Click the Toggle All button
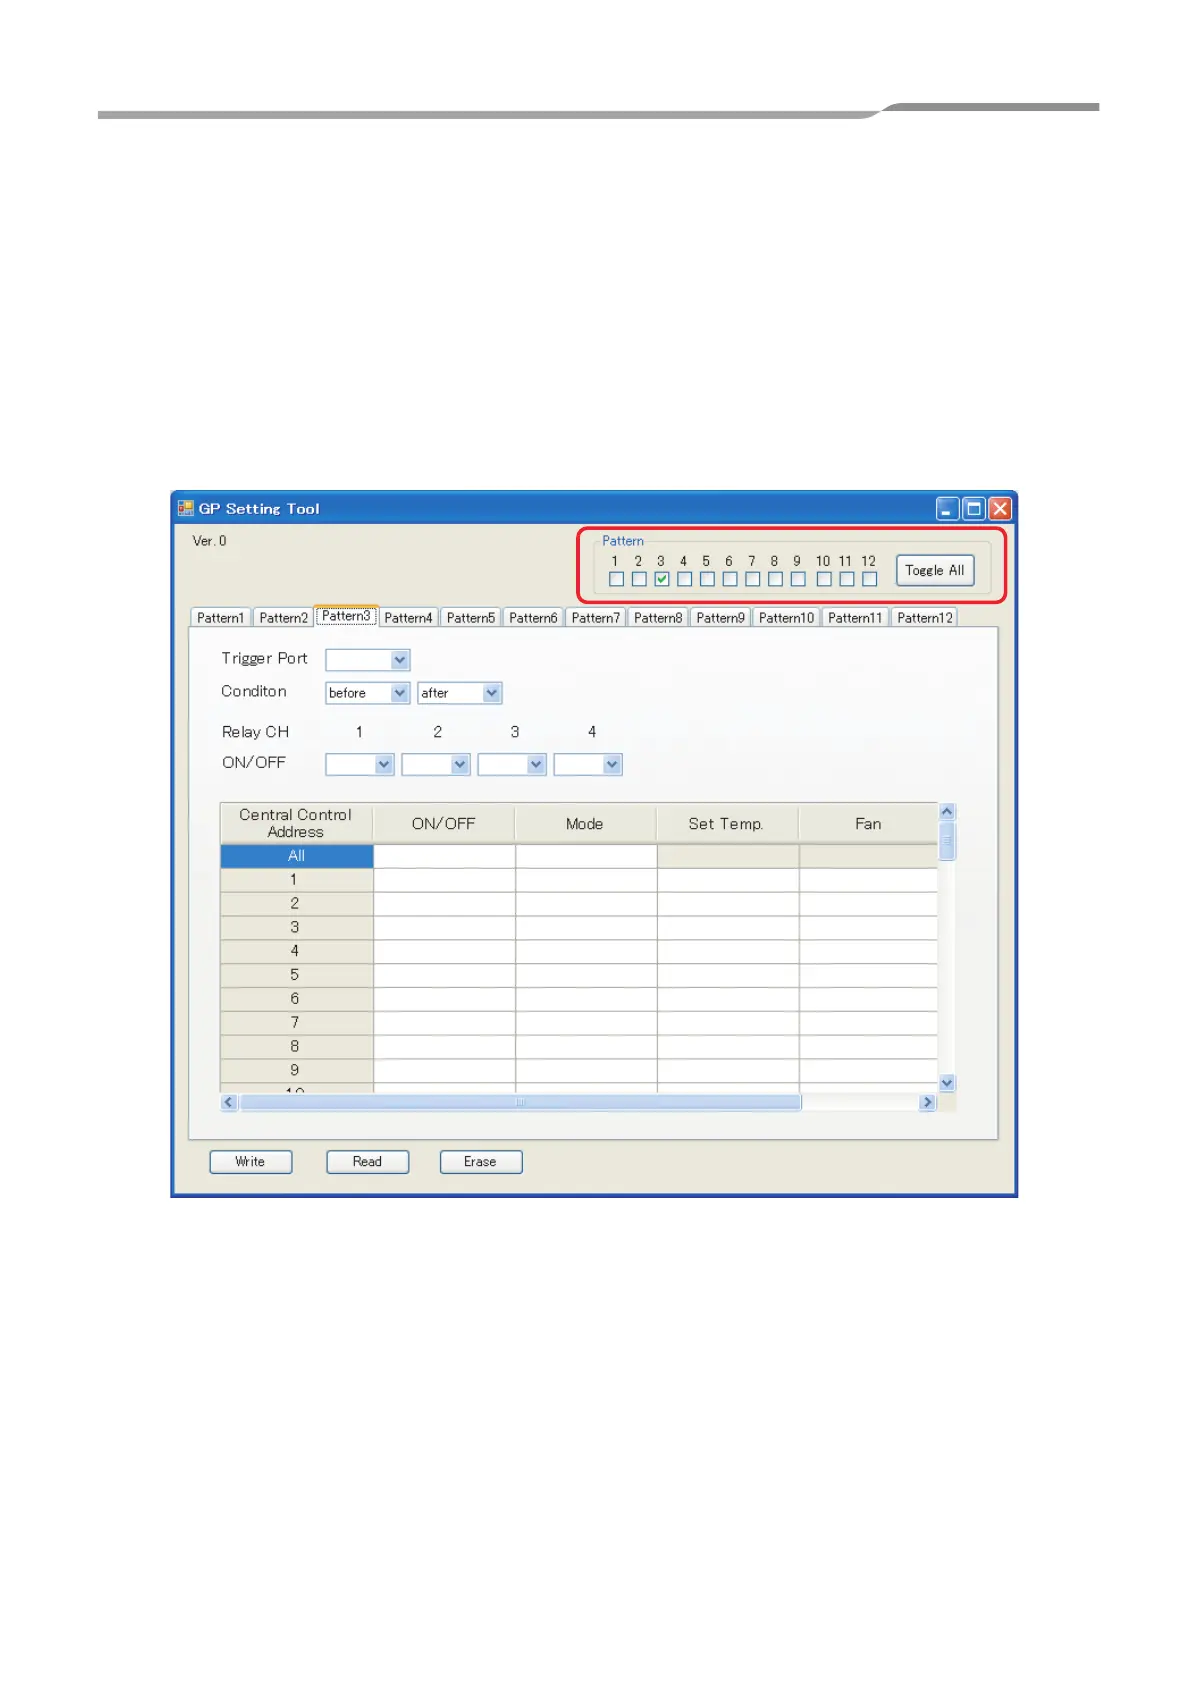Screen dimensions: 1191x1683 click(x=935, y=570)
